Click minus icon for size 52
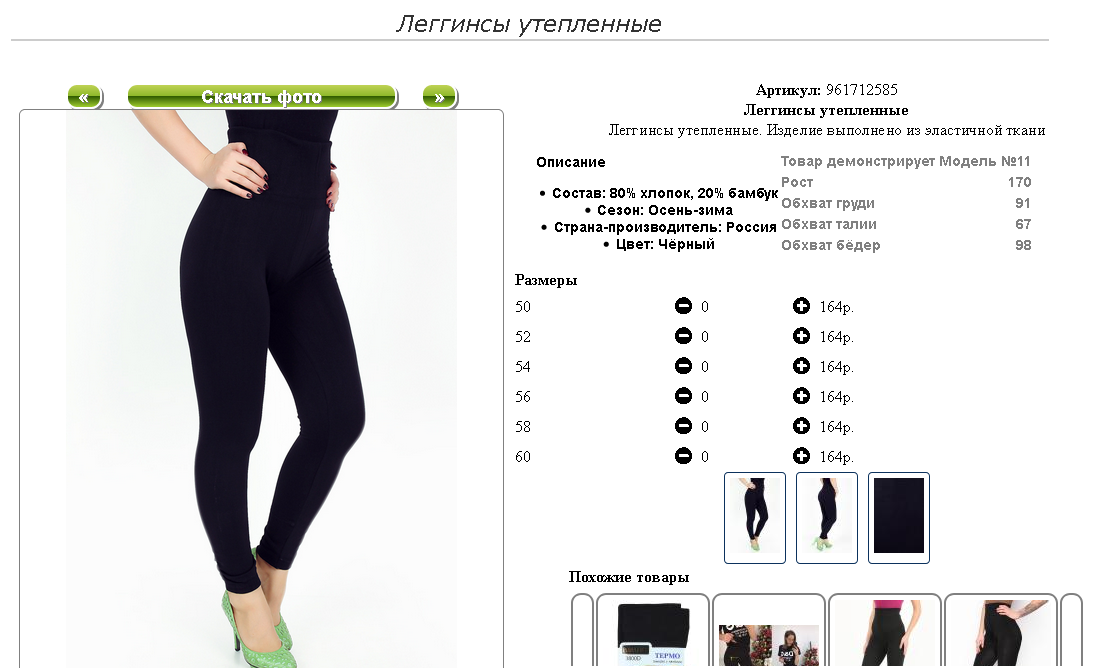The image size is (1109, 668). (683, 335)
